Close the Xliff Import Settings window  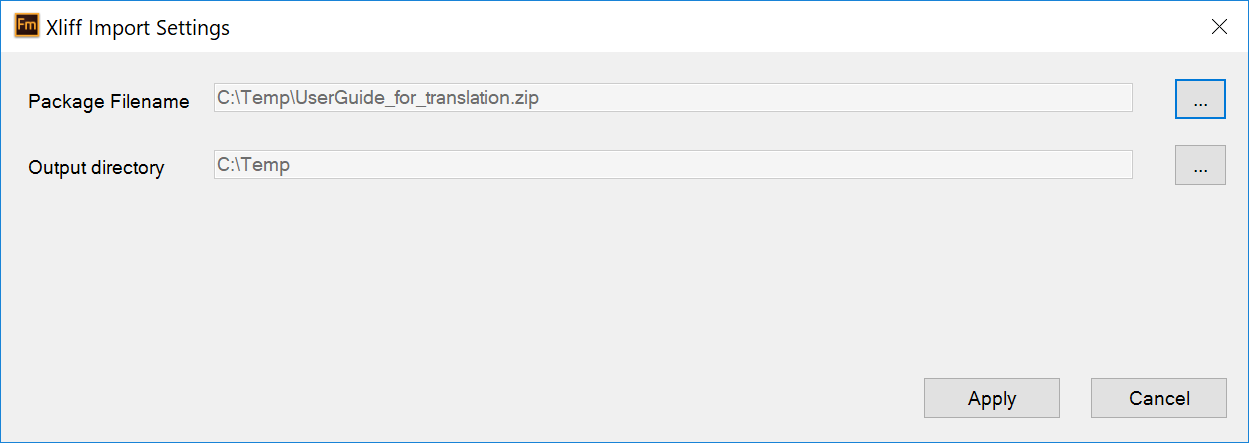pyautogui.click(x=1219, y=27)
